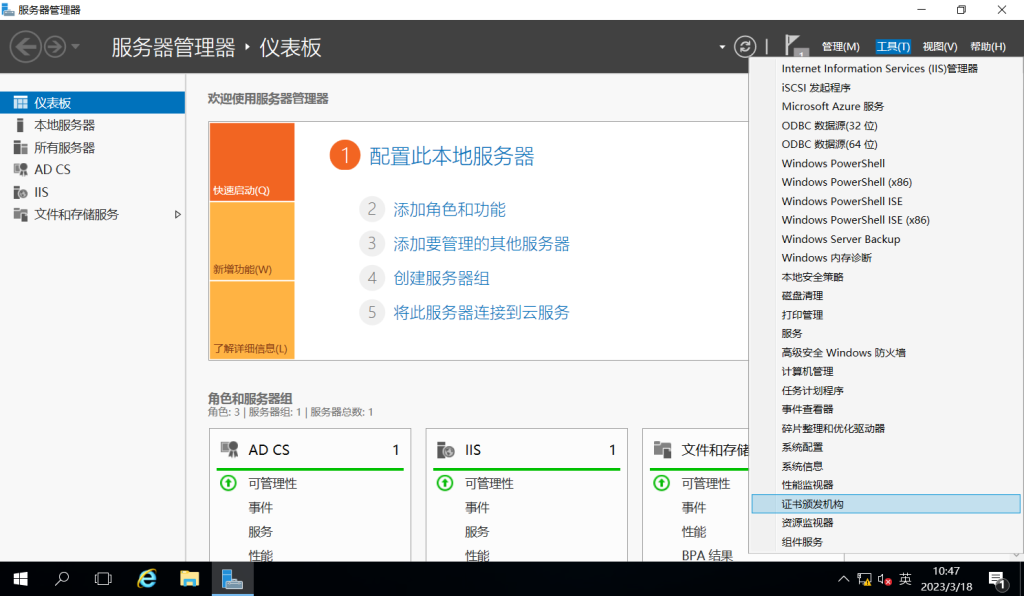Select 仪表板 in the sidebar
1024x596 pixels.
click(92, 102)
